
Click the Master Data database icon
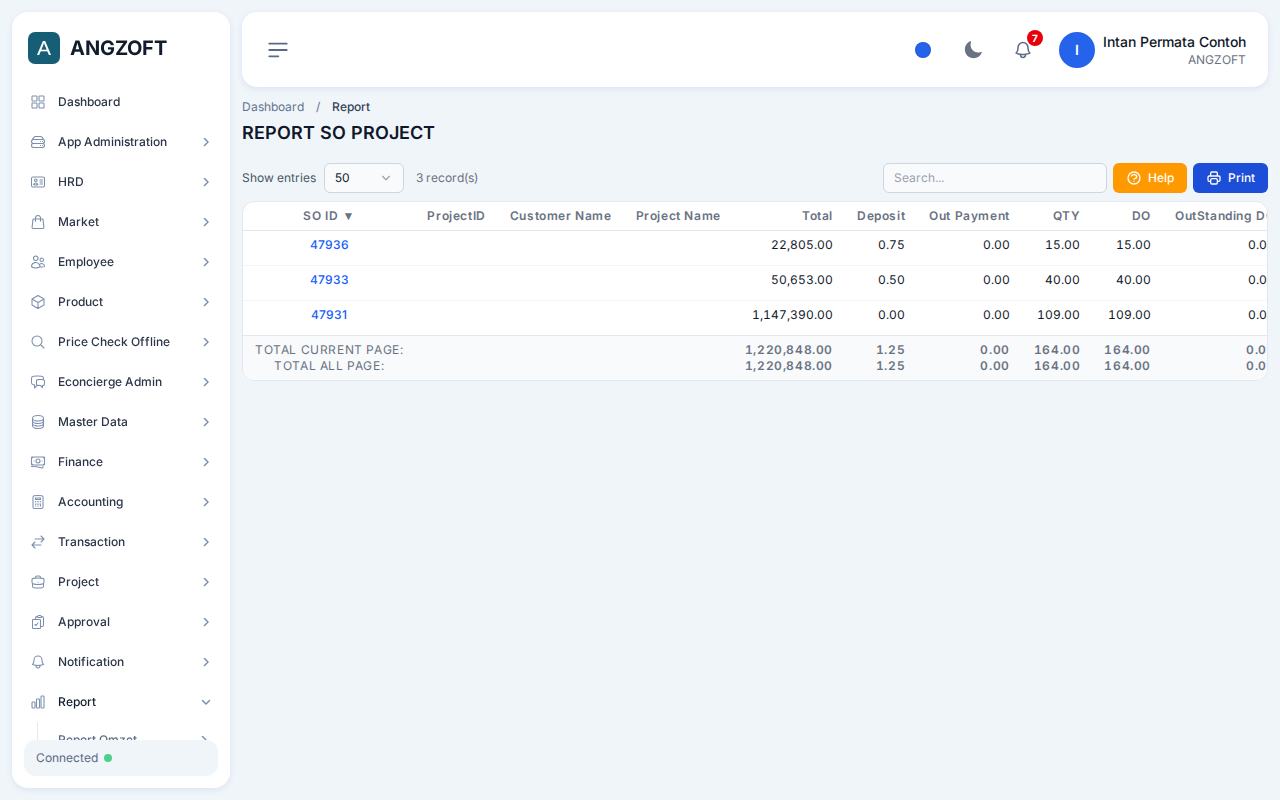pyautogui.click(x=38, y=422)
